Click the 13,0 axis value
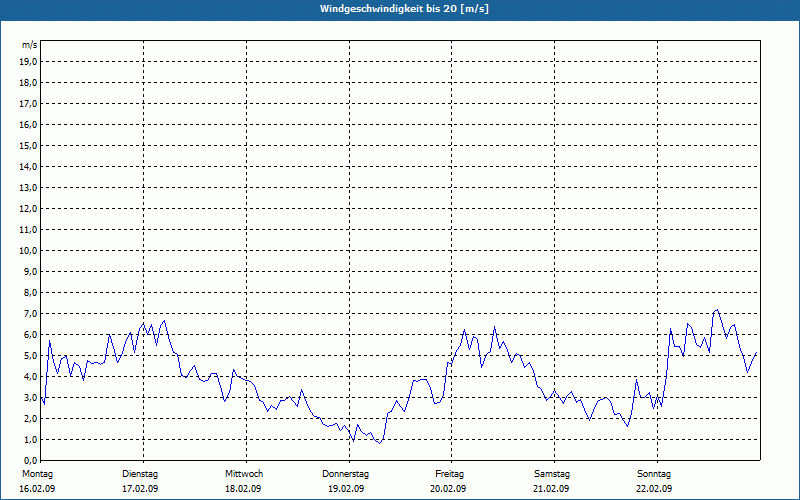 click(x=29, y=188)
